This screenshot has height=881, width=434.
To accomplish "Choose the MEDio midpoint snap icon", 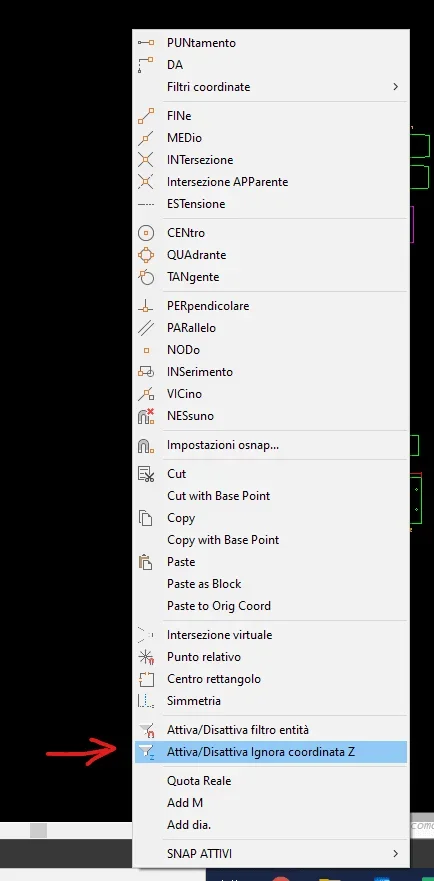I will coord(146,138).
